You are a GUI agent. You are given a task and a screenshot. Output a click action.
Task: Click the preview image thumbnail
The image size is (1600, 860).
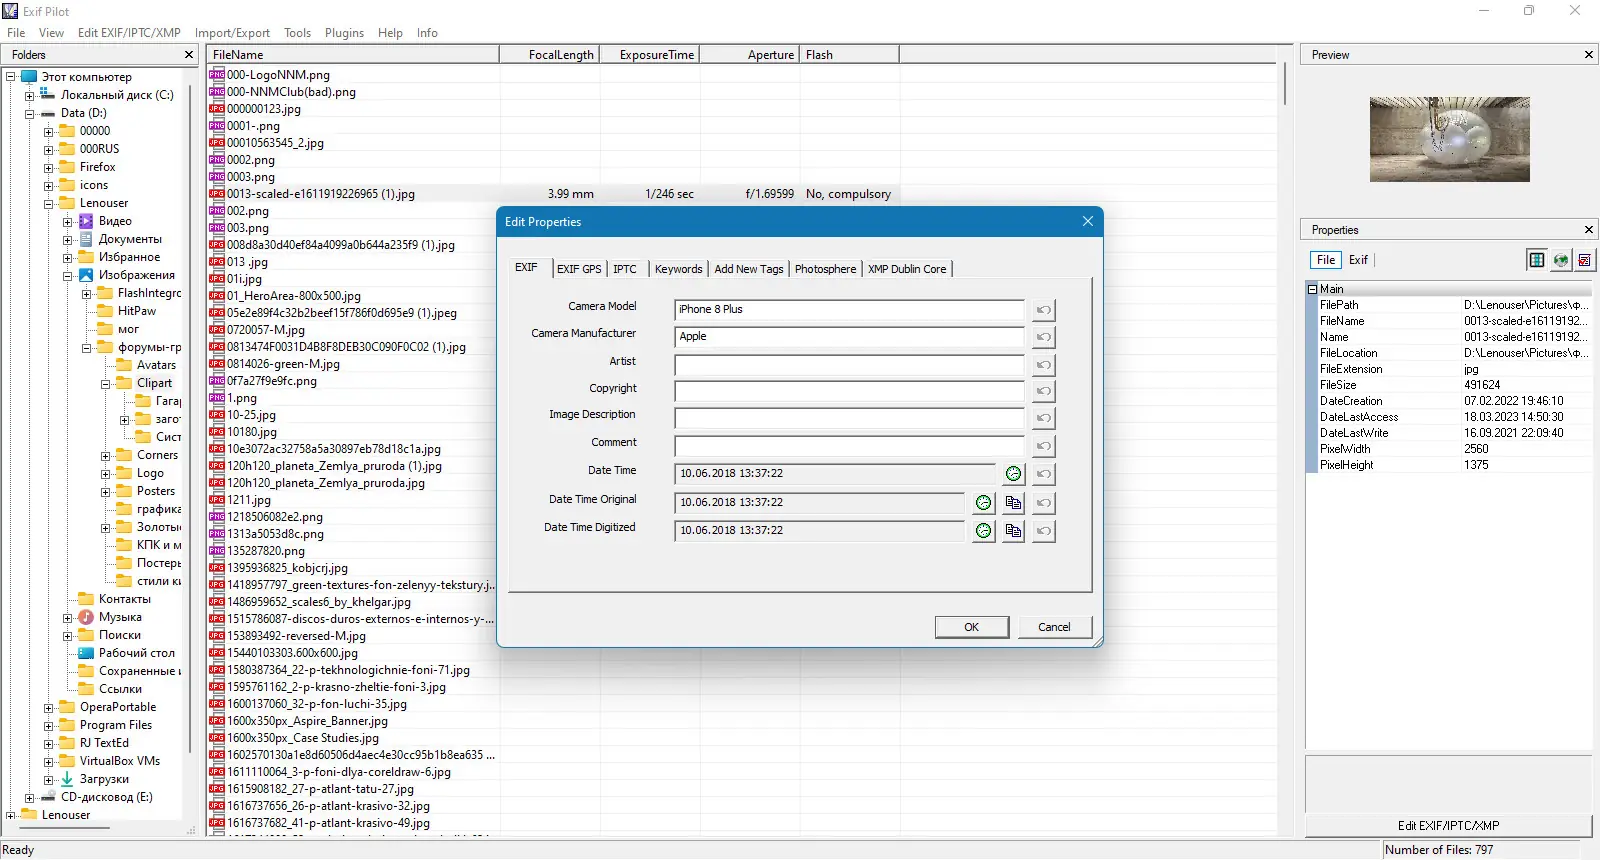1449,139
